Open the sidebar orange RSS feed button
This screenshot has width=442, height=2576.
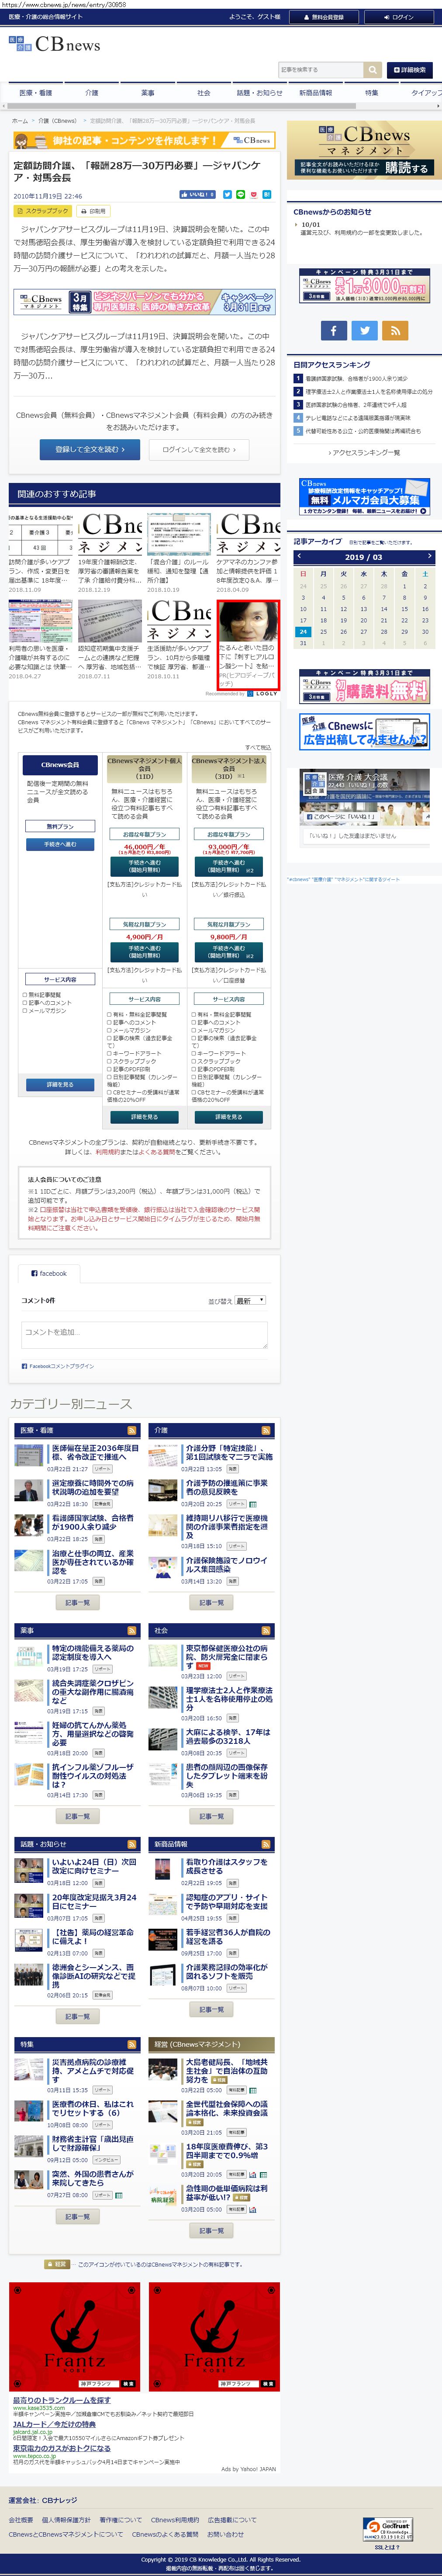(x=395, y=330)
